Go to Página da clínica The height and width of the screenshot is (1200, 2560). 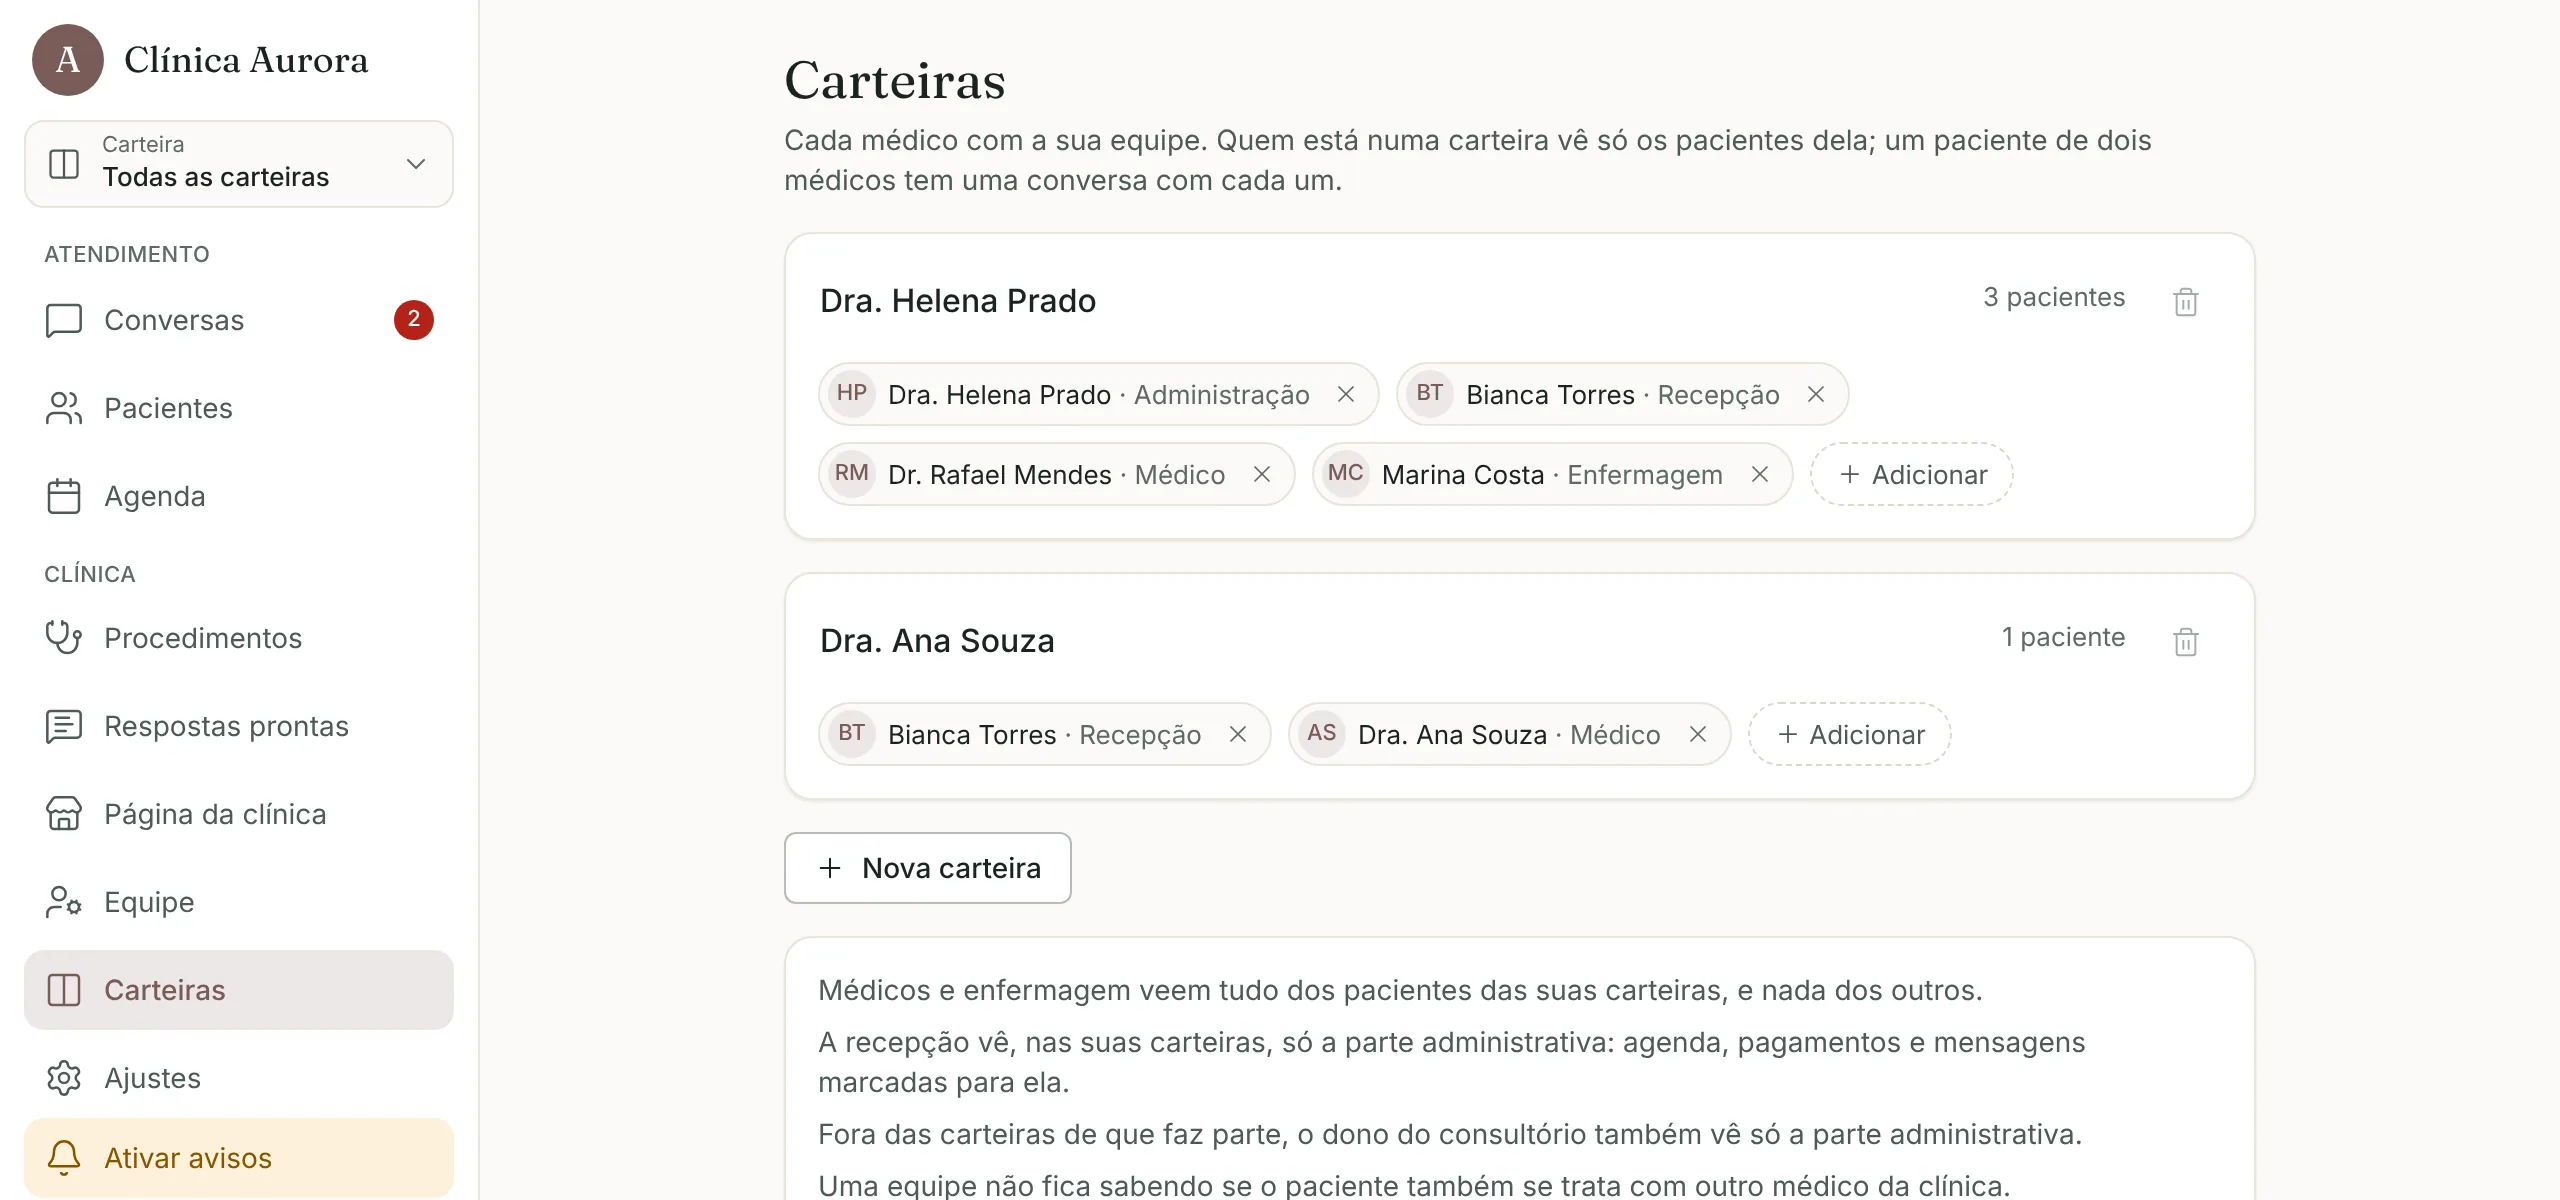tap(239, 814)
